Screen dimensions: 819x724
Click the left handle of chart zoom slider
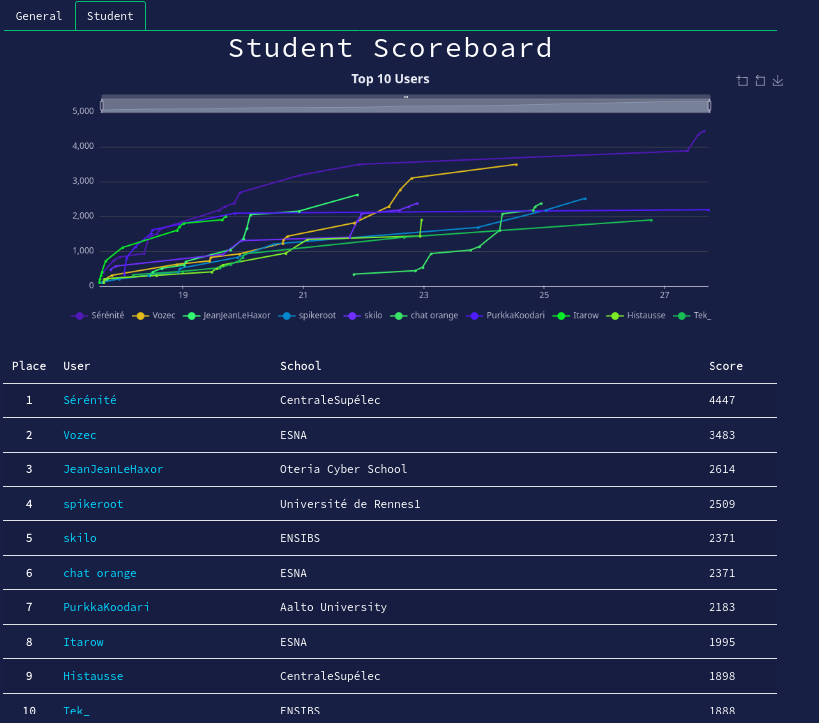tap(102, 106)
